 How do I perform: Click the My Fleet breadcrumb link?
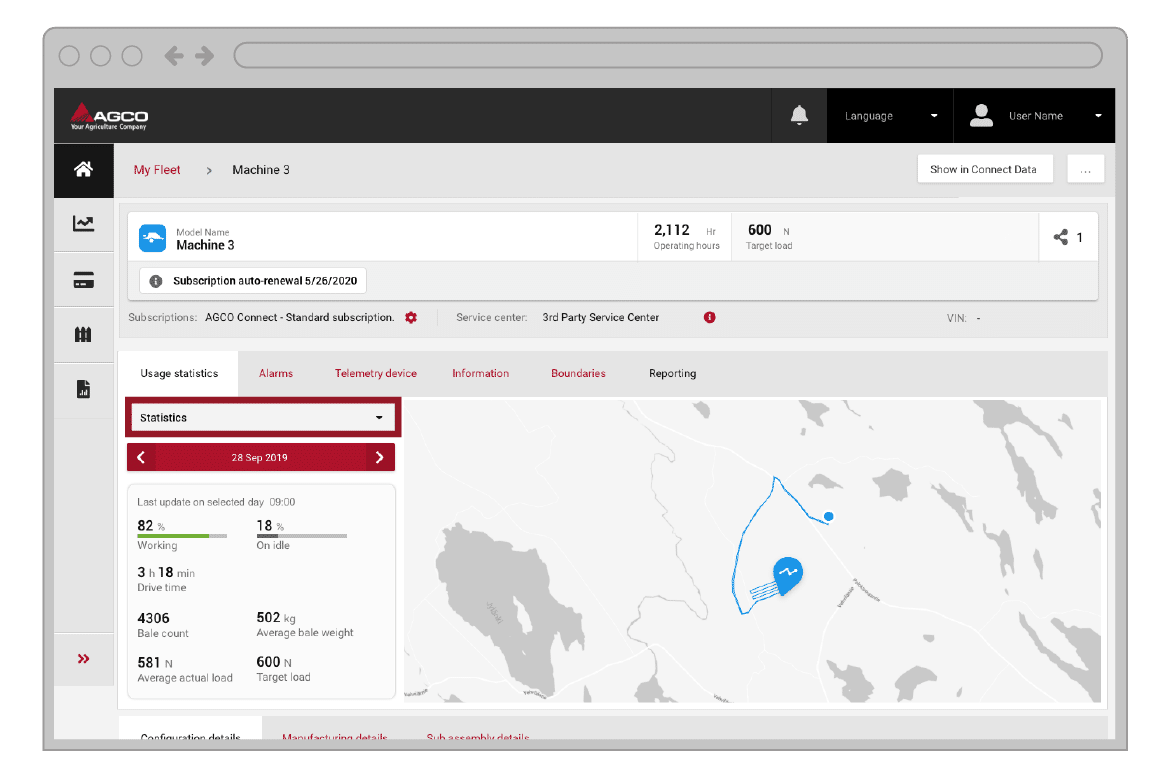[x=157, y=170]
